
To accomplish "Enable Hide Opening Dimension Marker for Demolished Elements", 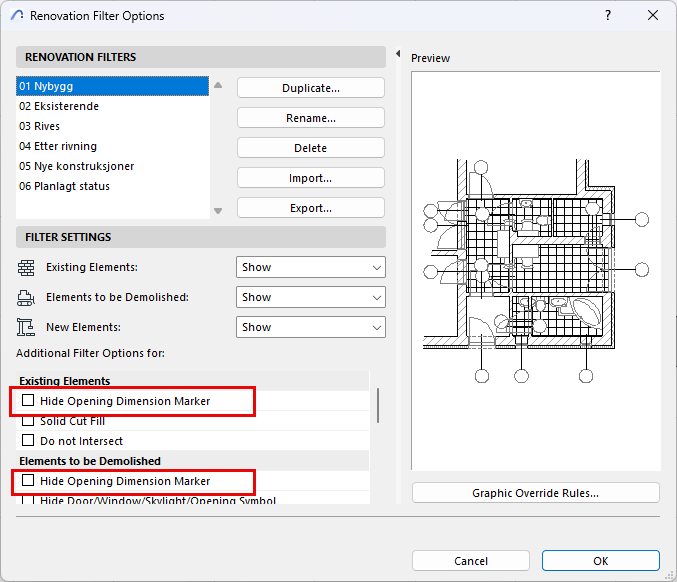I will 28,481.
